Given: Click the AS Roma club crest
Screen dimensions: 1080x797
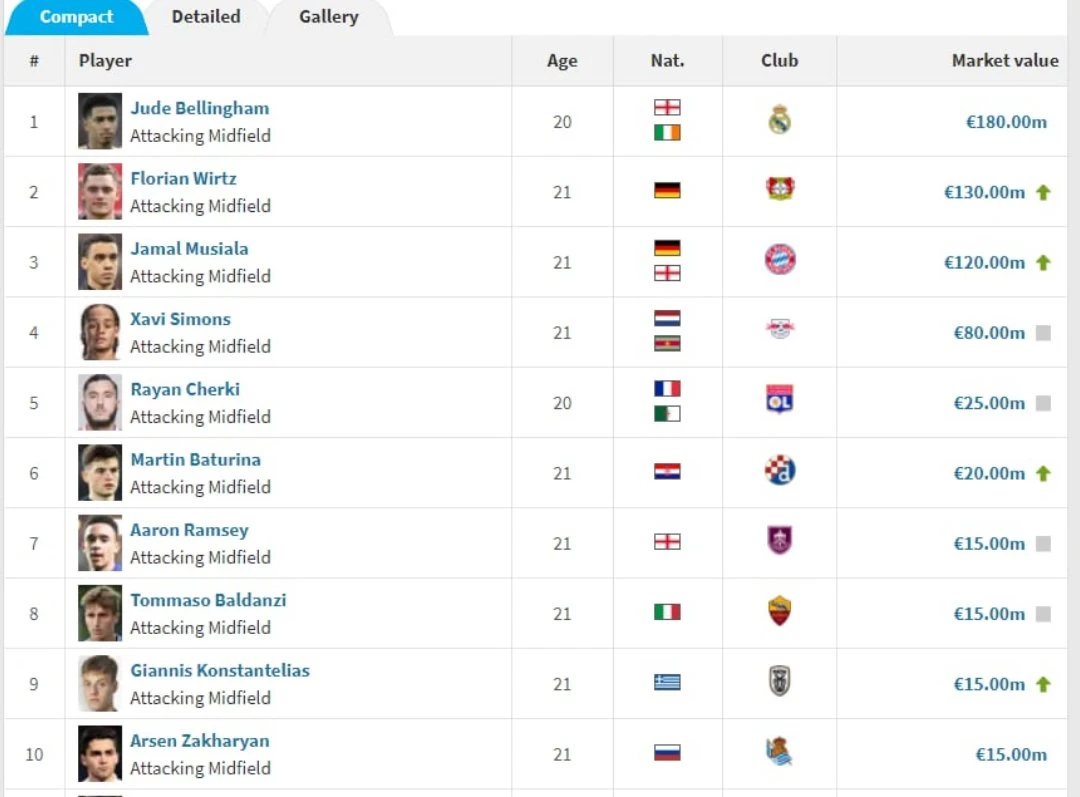Looking at the screenshot, I should [779, 611].
